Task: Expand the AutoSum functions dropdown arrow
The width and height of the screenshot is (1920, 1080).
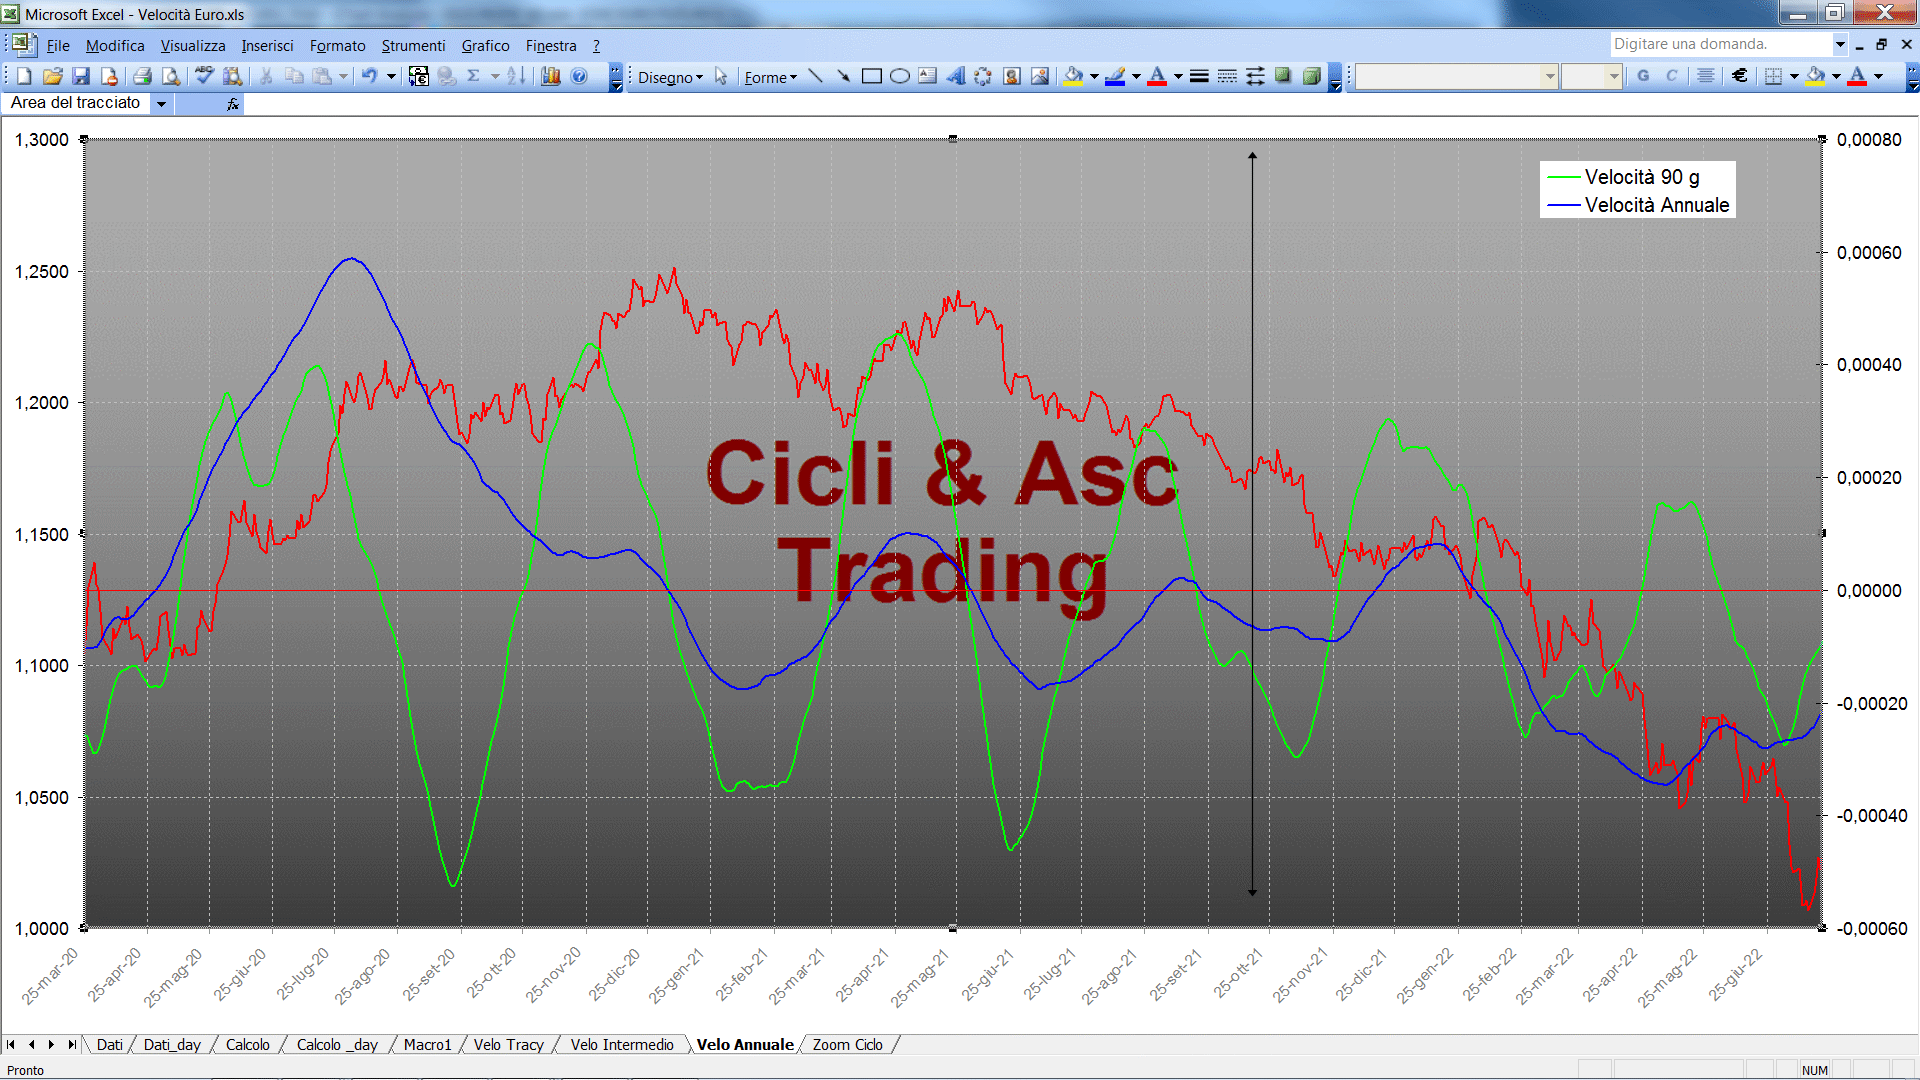Action: pos(495,76)
